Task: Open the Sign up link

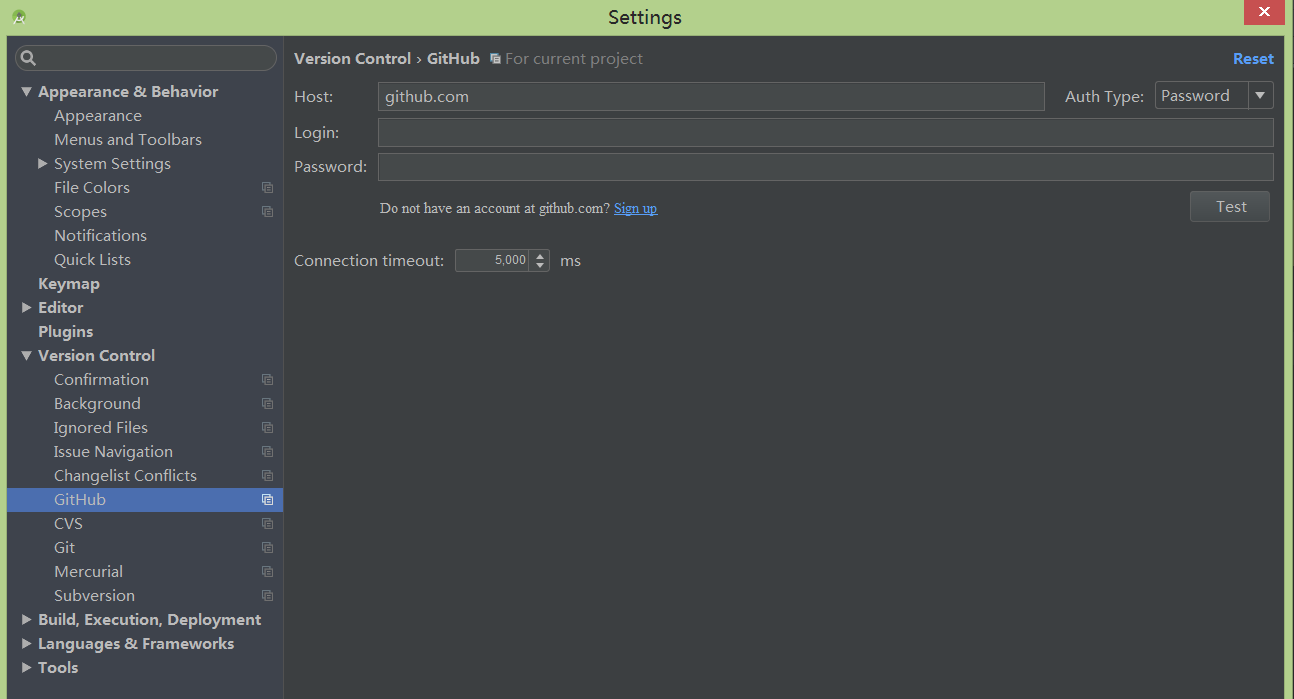Action: click(x=635, y=208)
